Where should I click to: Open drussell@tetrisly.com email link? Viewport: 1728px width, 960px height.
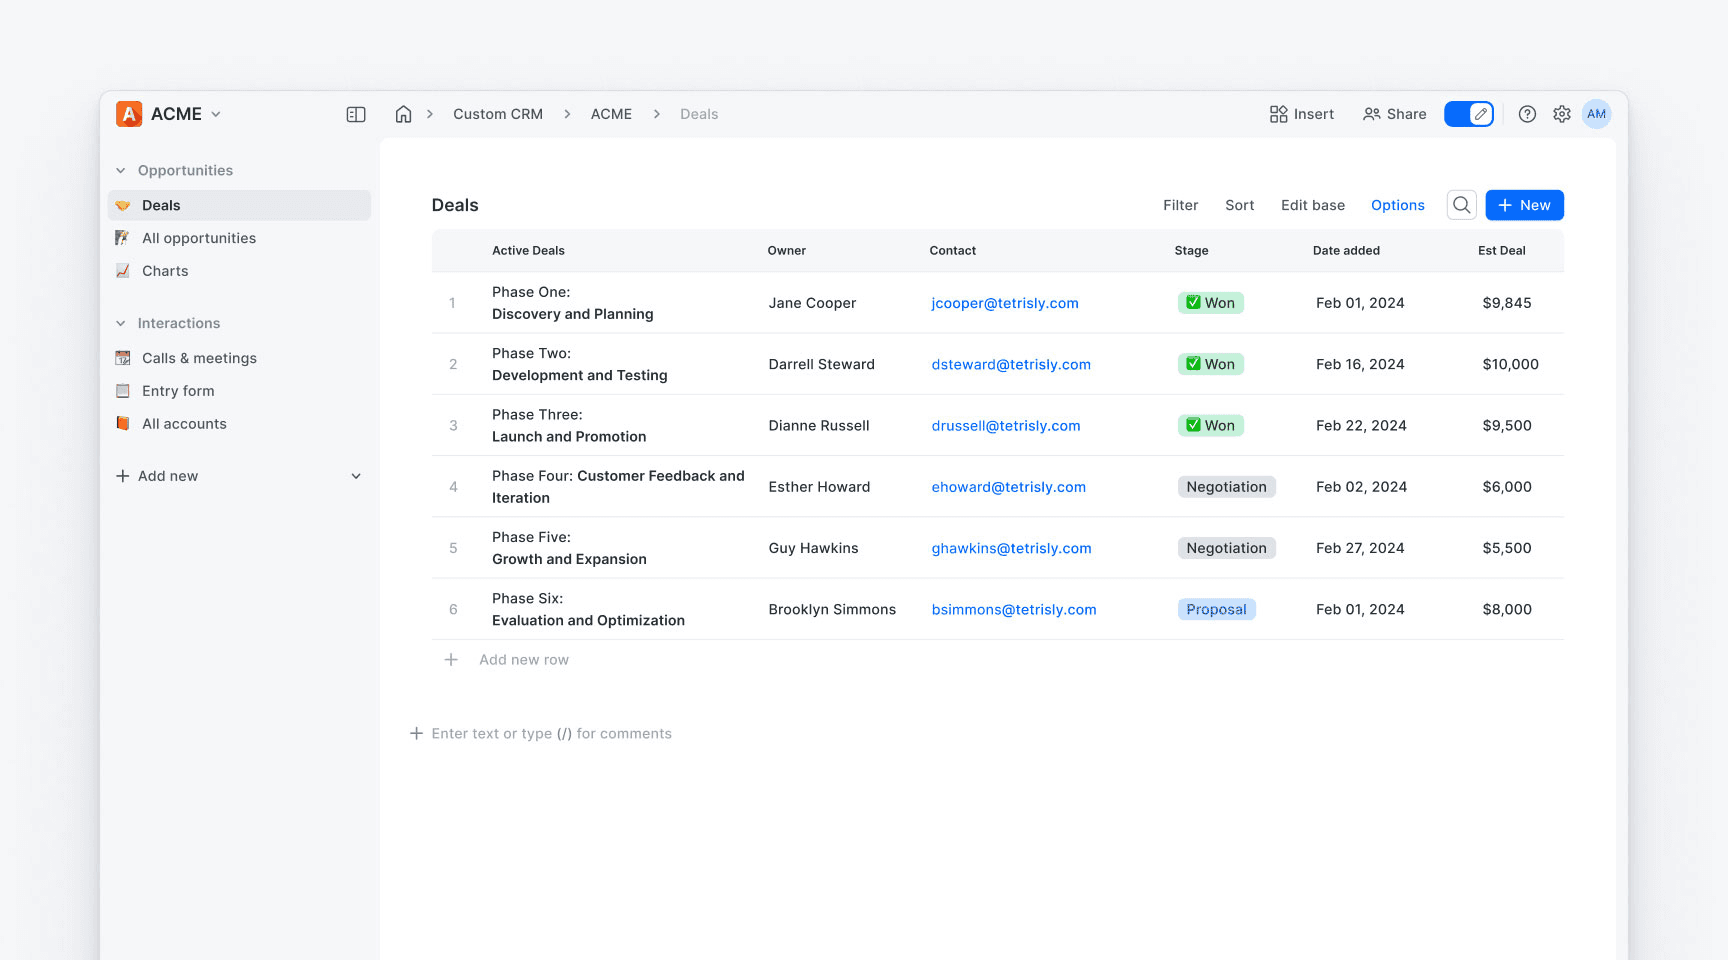pos(1006,425)
